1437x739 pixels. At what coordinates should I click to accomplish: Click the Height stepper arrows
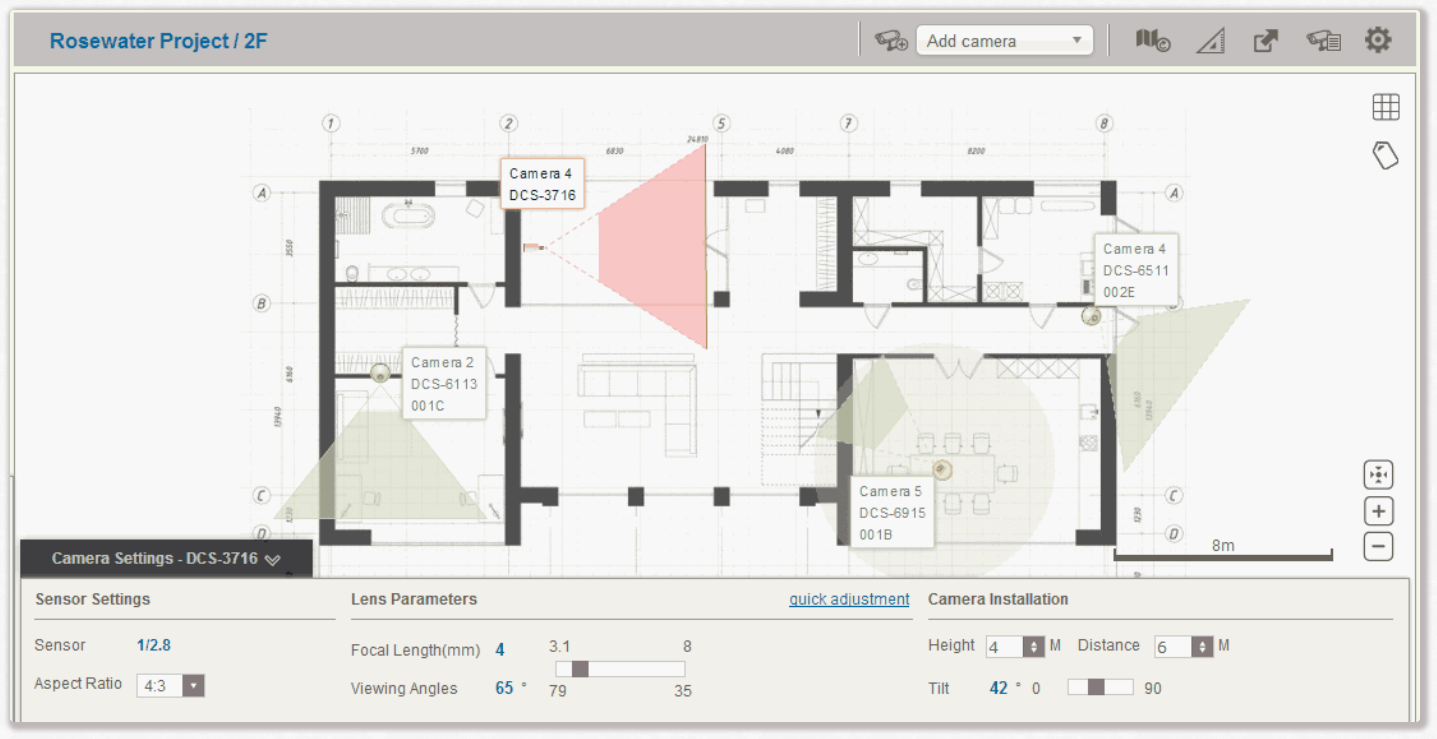(1033, 647)
